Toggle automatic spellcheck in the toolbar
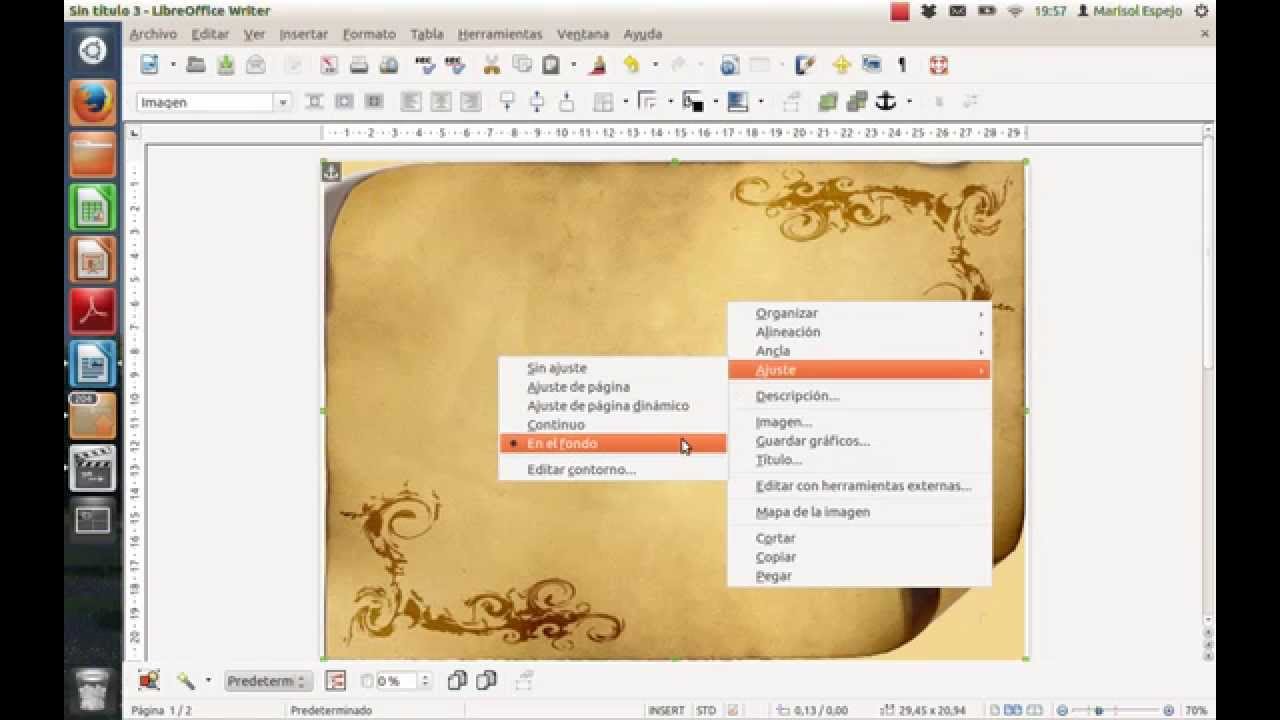1280x720 pixels. pyautogui.click(x=455, y=65)
